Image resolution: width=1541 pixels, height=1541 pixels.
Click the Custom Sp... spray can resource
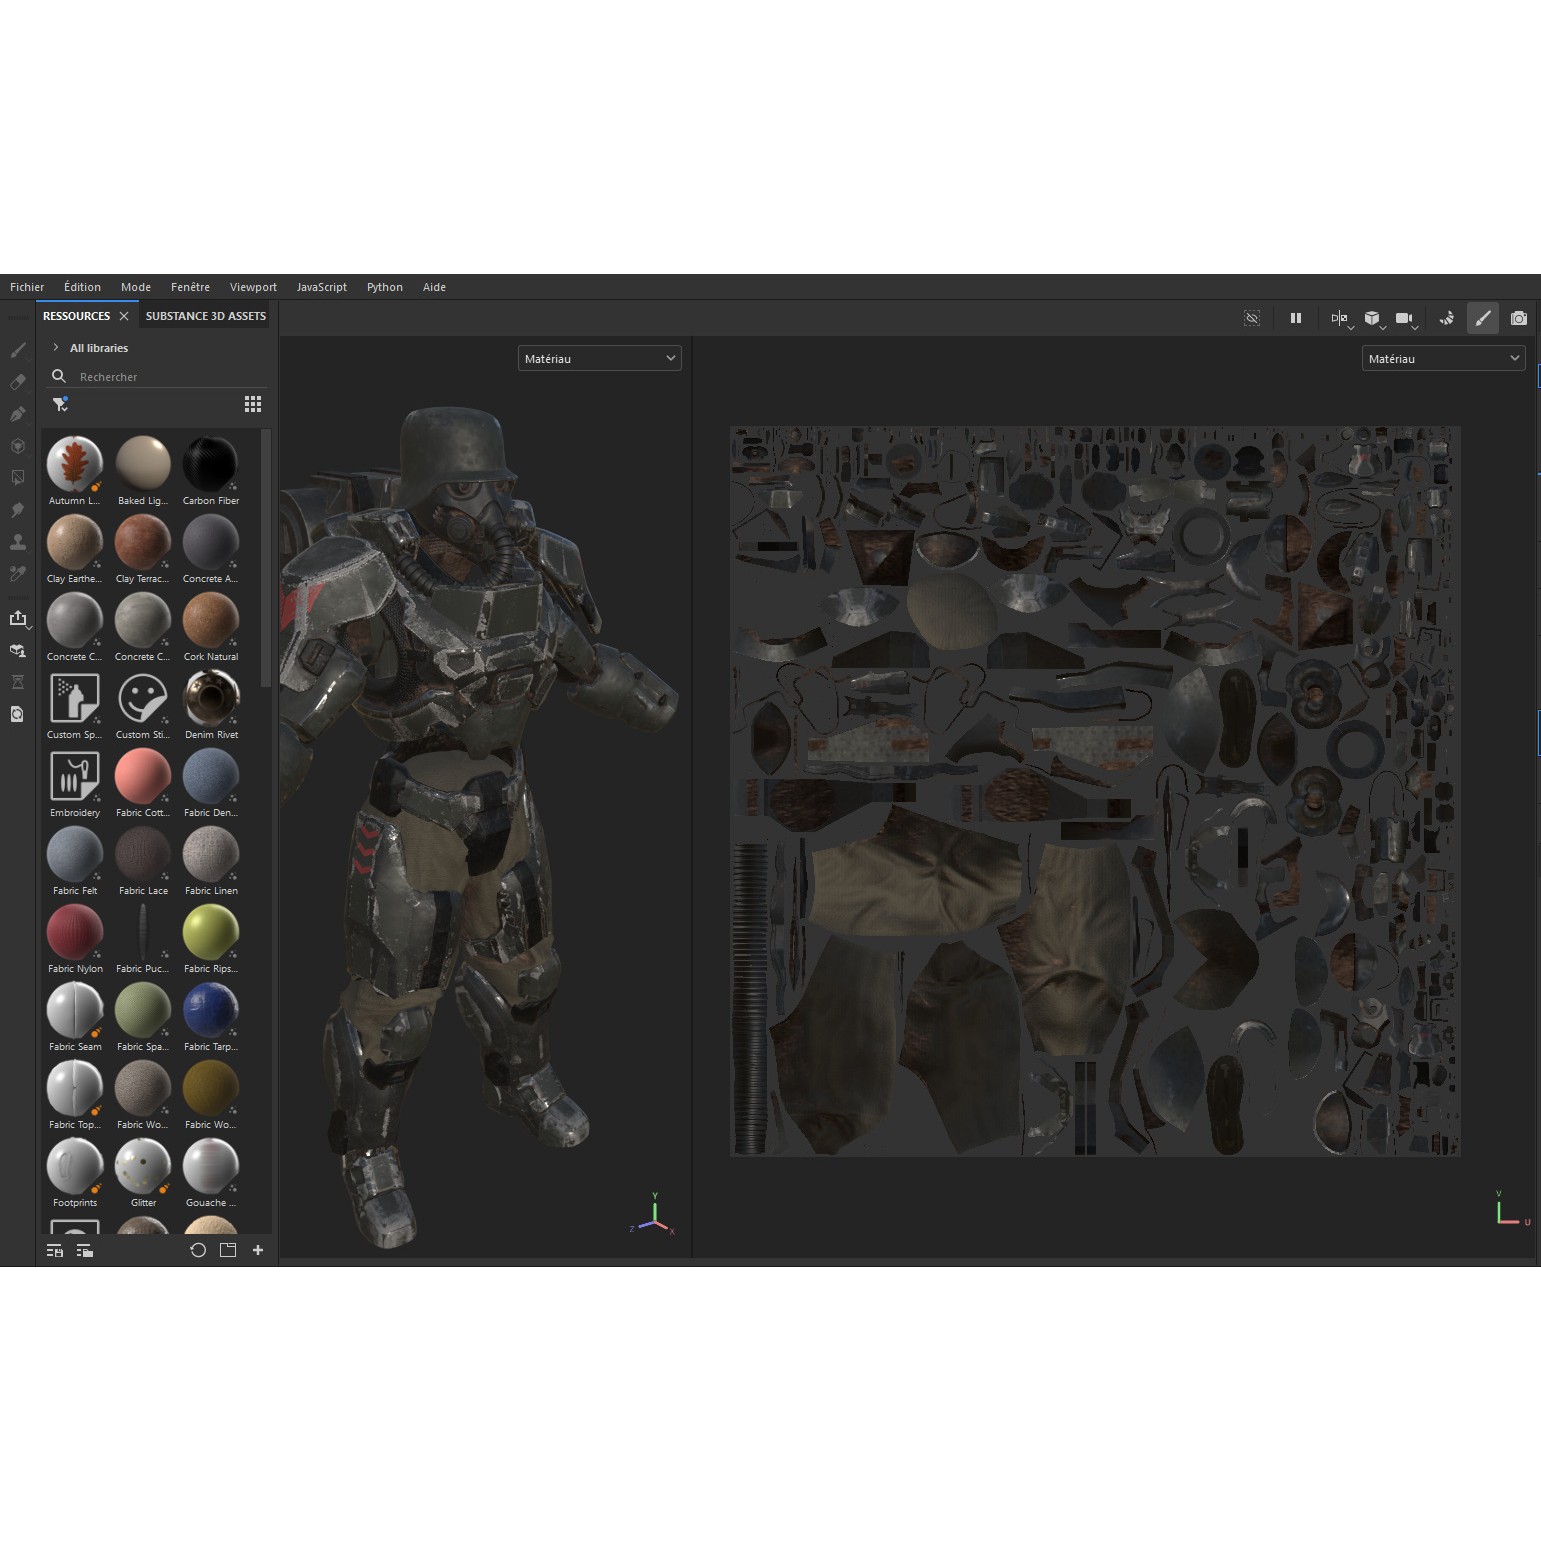75,705
